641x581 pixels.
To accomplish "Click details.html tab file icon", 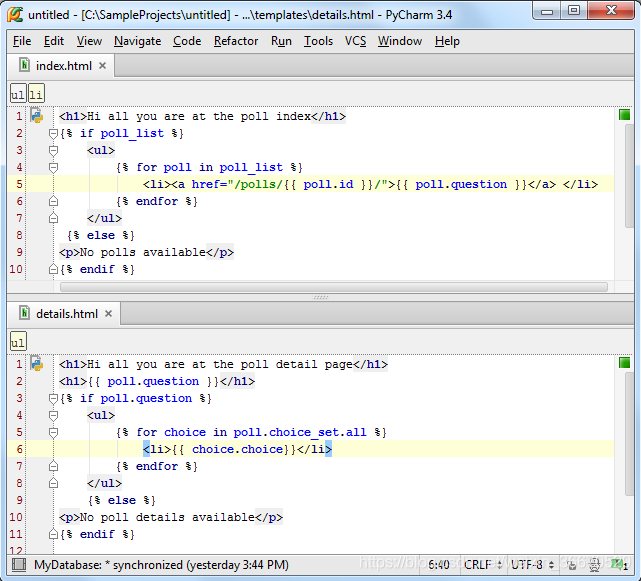I will [25, 313].
